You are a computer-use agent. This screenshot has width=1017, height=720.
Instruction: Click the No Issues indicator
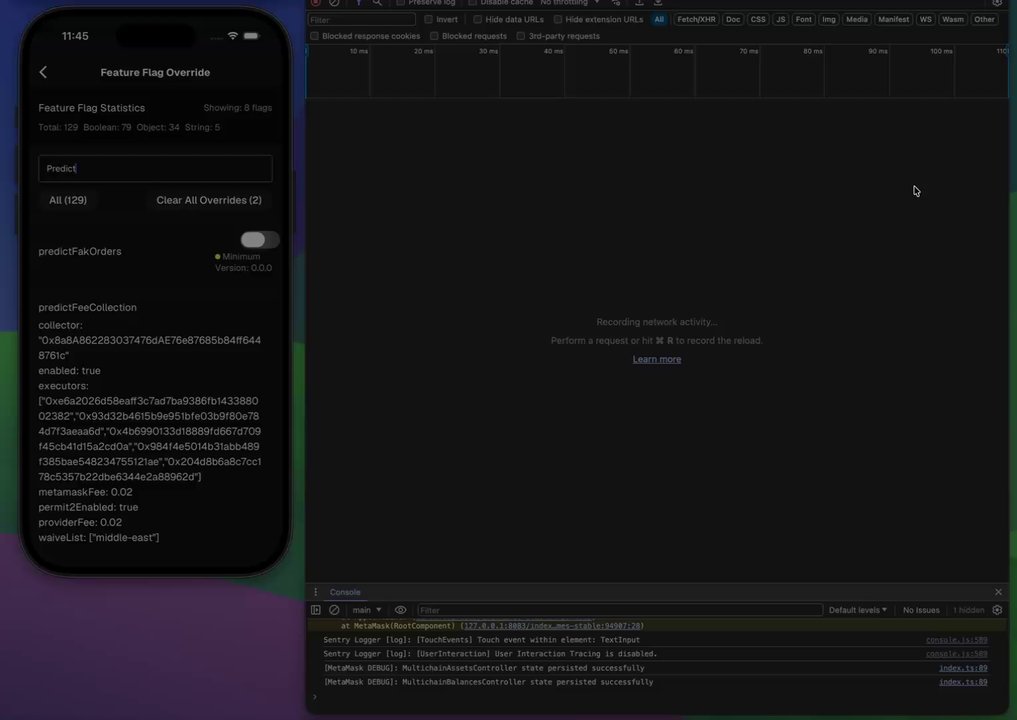921,610
